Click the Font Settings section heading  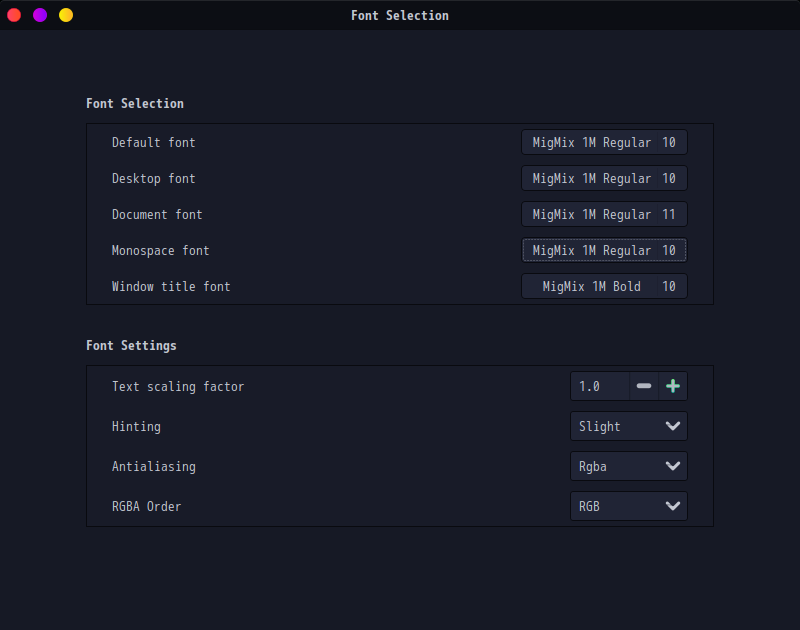point(131,345)
